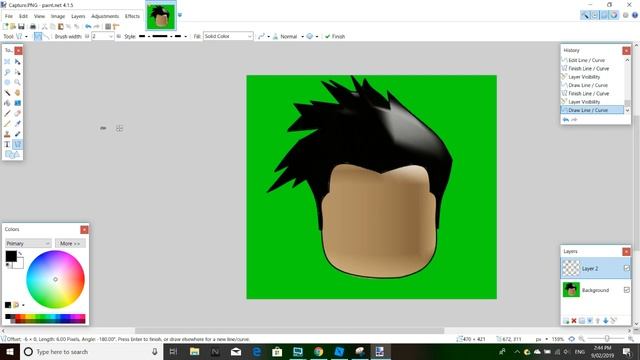Viewport: 640px width, 360px height.
Task: Select Layer Visibility entry above Draw Line
Action: pos(584,102)
